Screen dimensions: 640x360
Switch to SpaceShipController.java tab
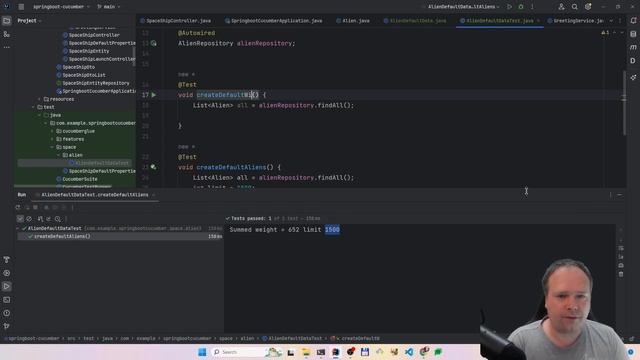coord(176,20)
